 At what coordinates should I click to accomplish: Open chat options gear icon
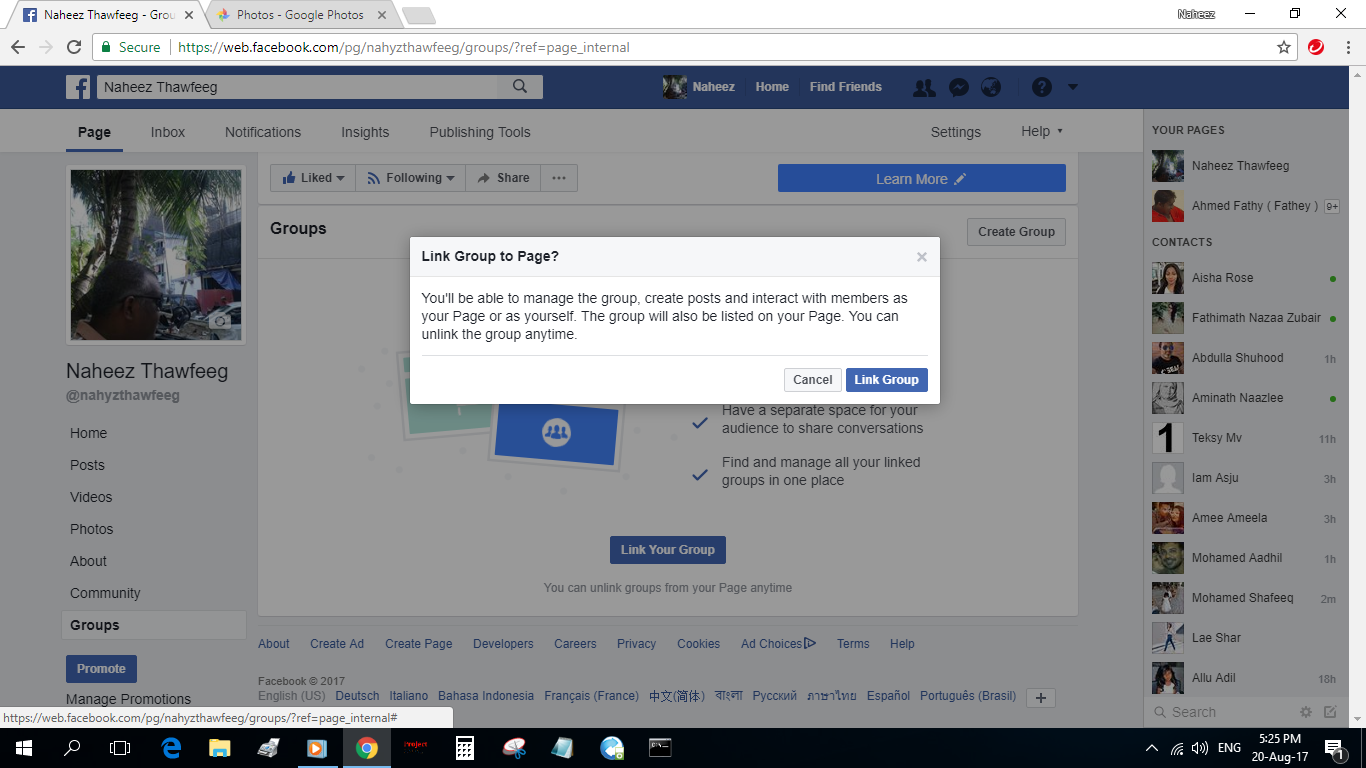pyautogui.click(x=1306, y=712)
